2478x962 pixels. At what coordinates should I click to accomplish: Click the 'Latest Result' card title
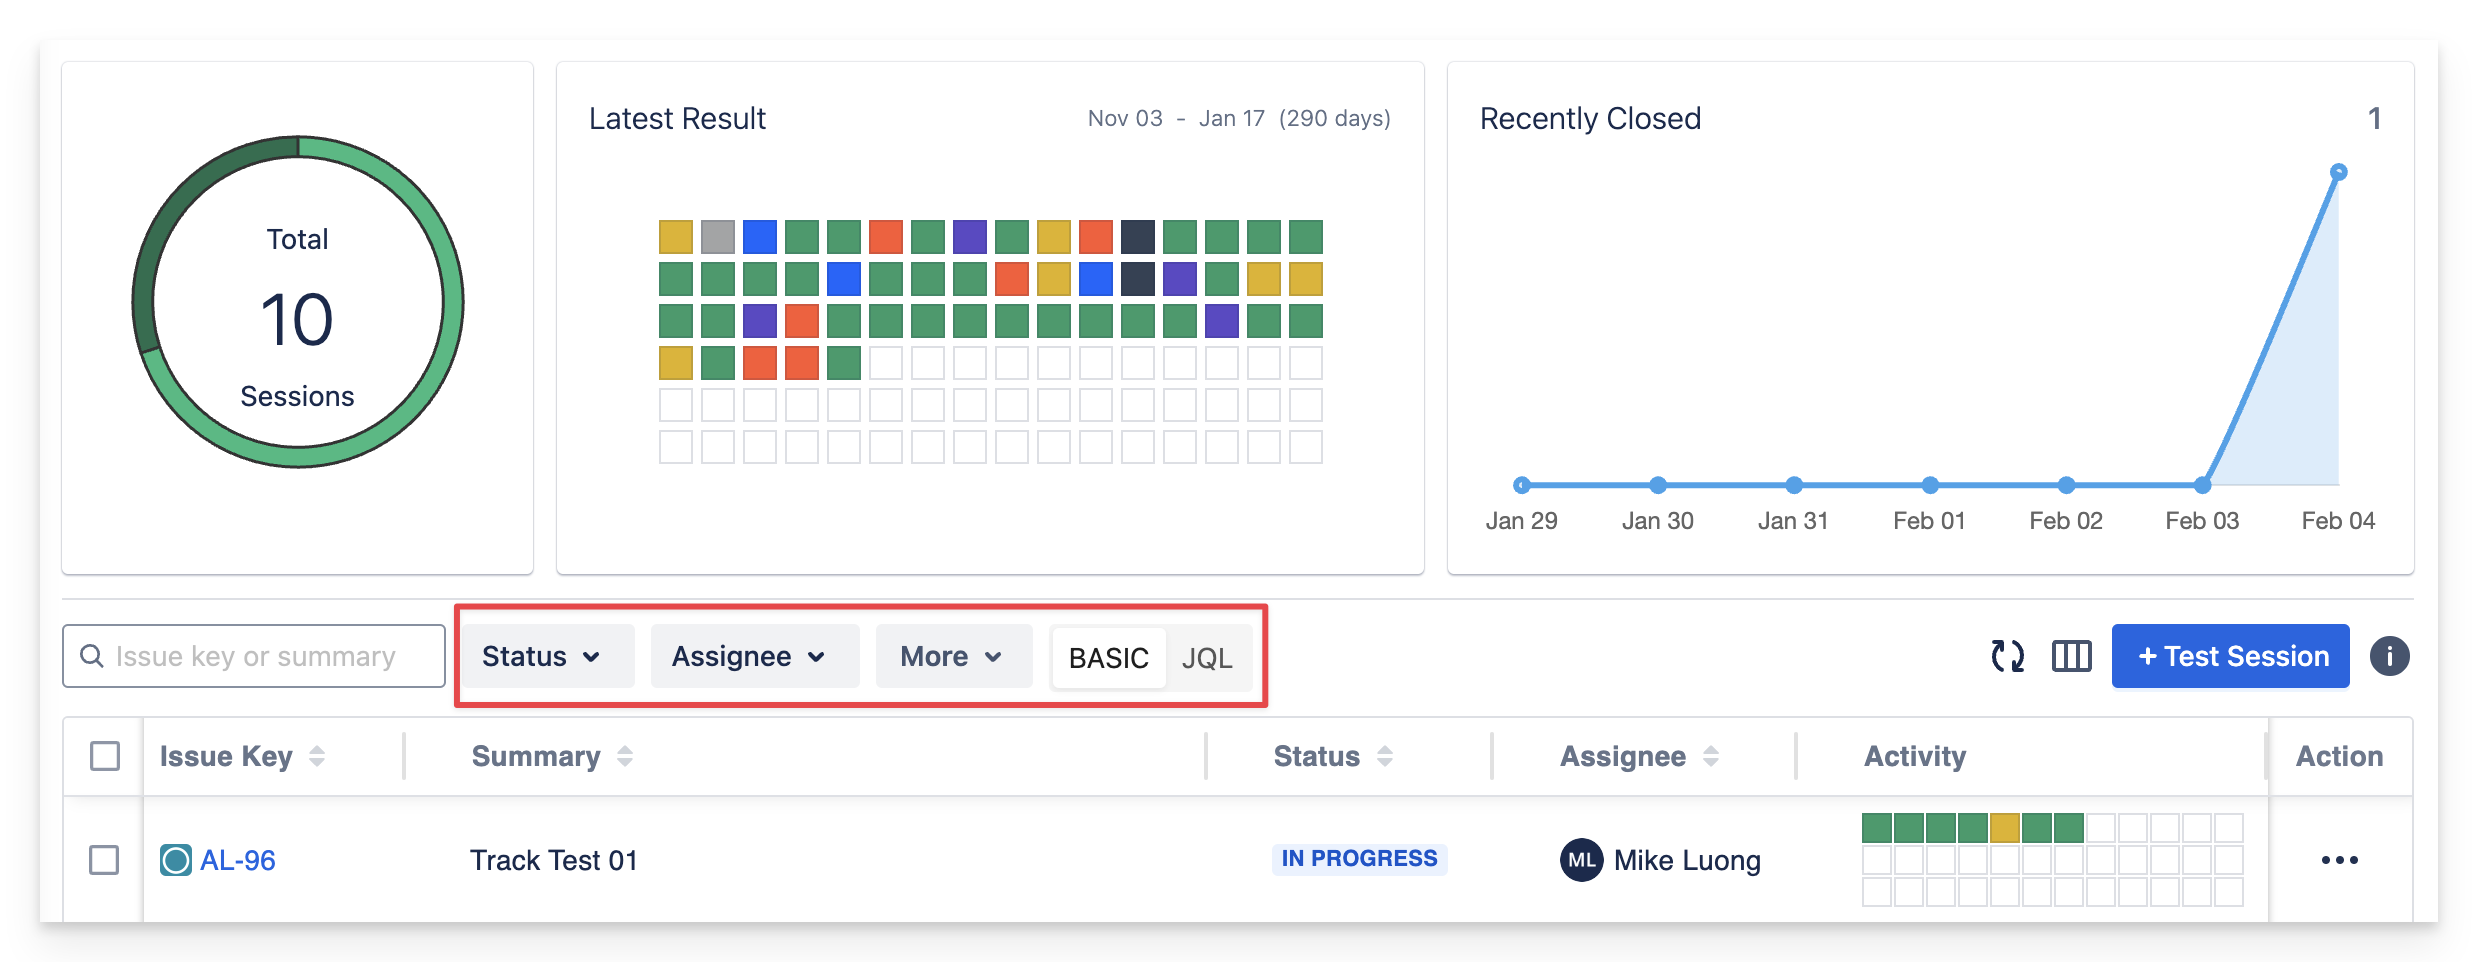point(677,119)
